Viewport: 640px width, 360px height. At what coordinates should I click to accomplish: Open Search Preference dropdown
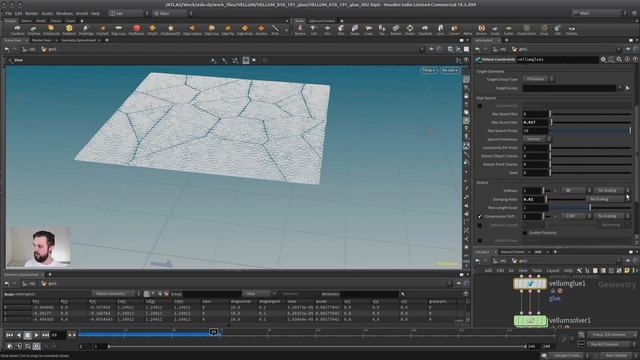(536, 139)
